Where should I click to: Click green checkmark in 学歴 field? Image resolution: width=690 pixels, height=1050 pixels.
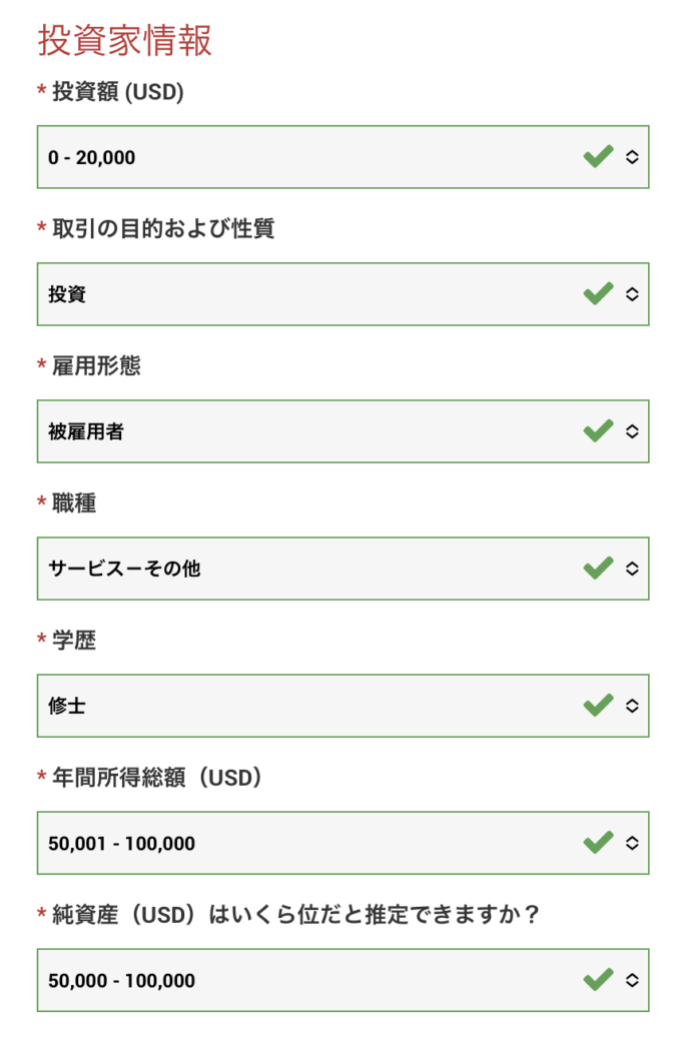tap(598, 705)
